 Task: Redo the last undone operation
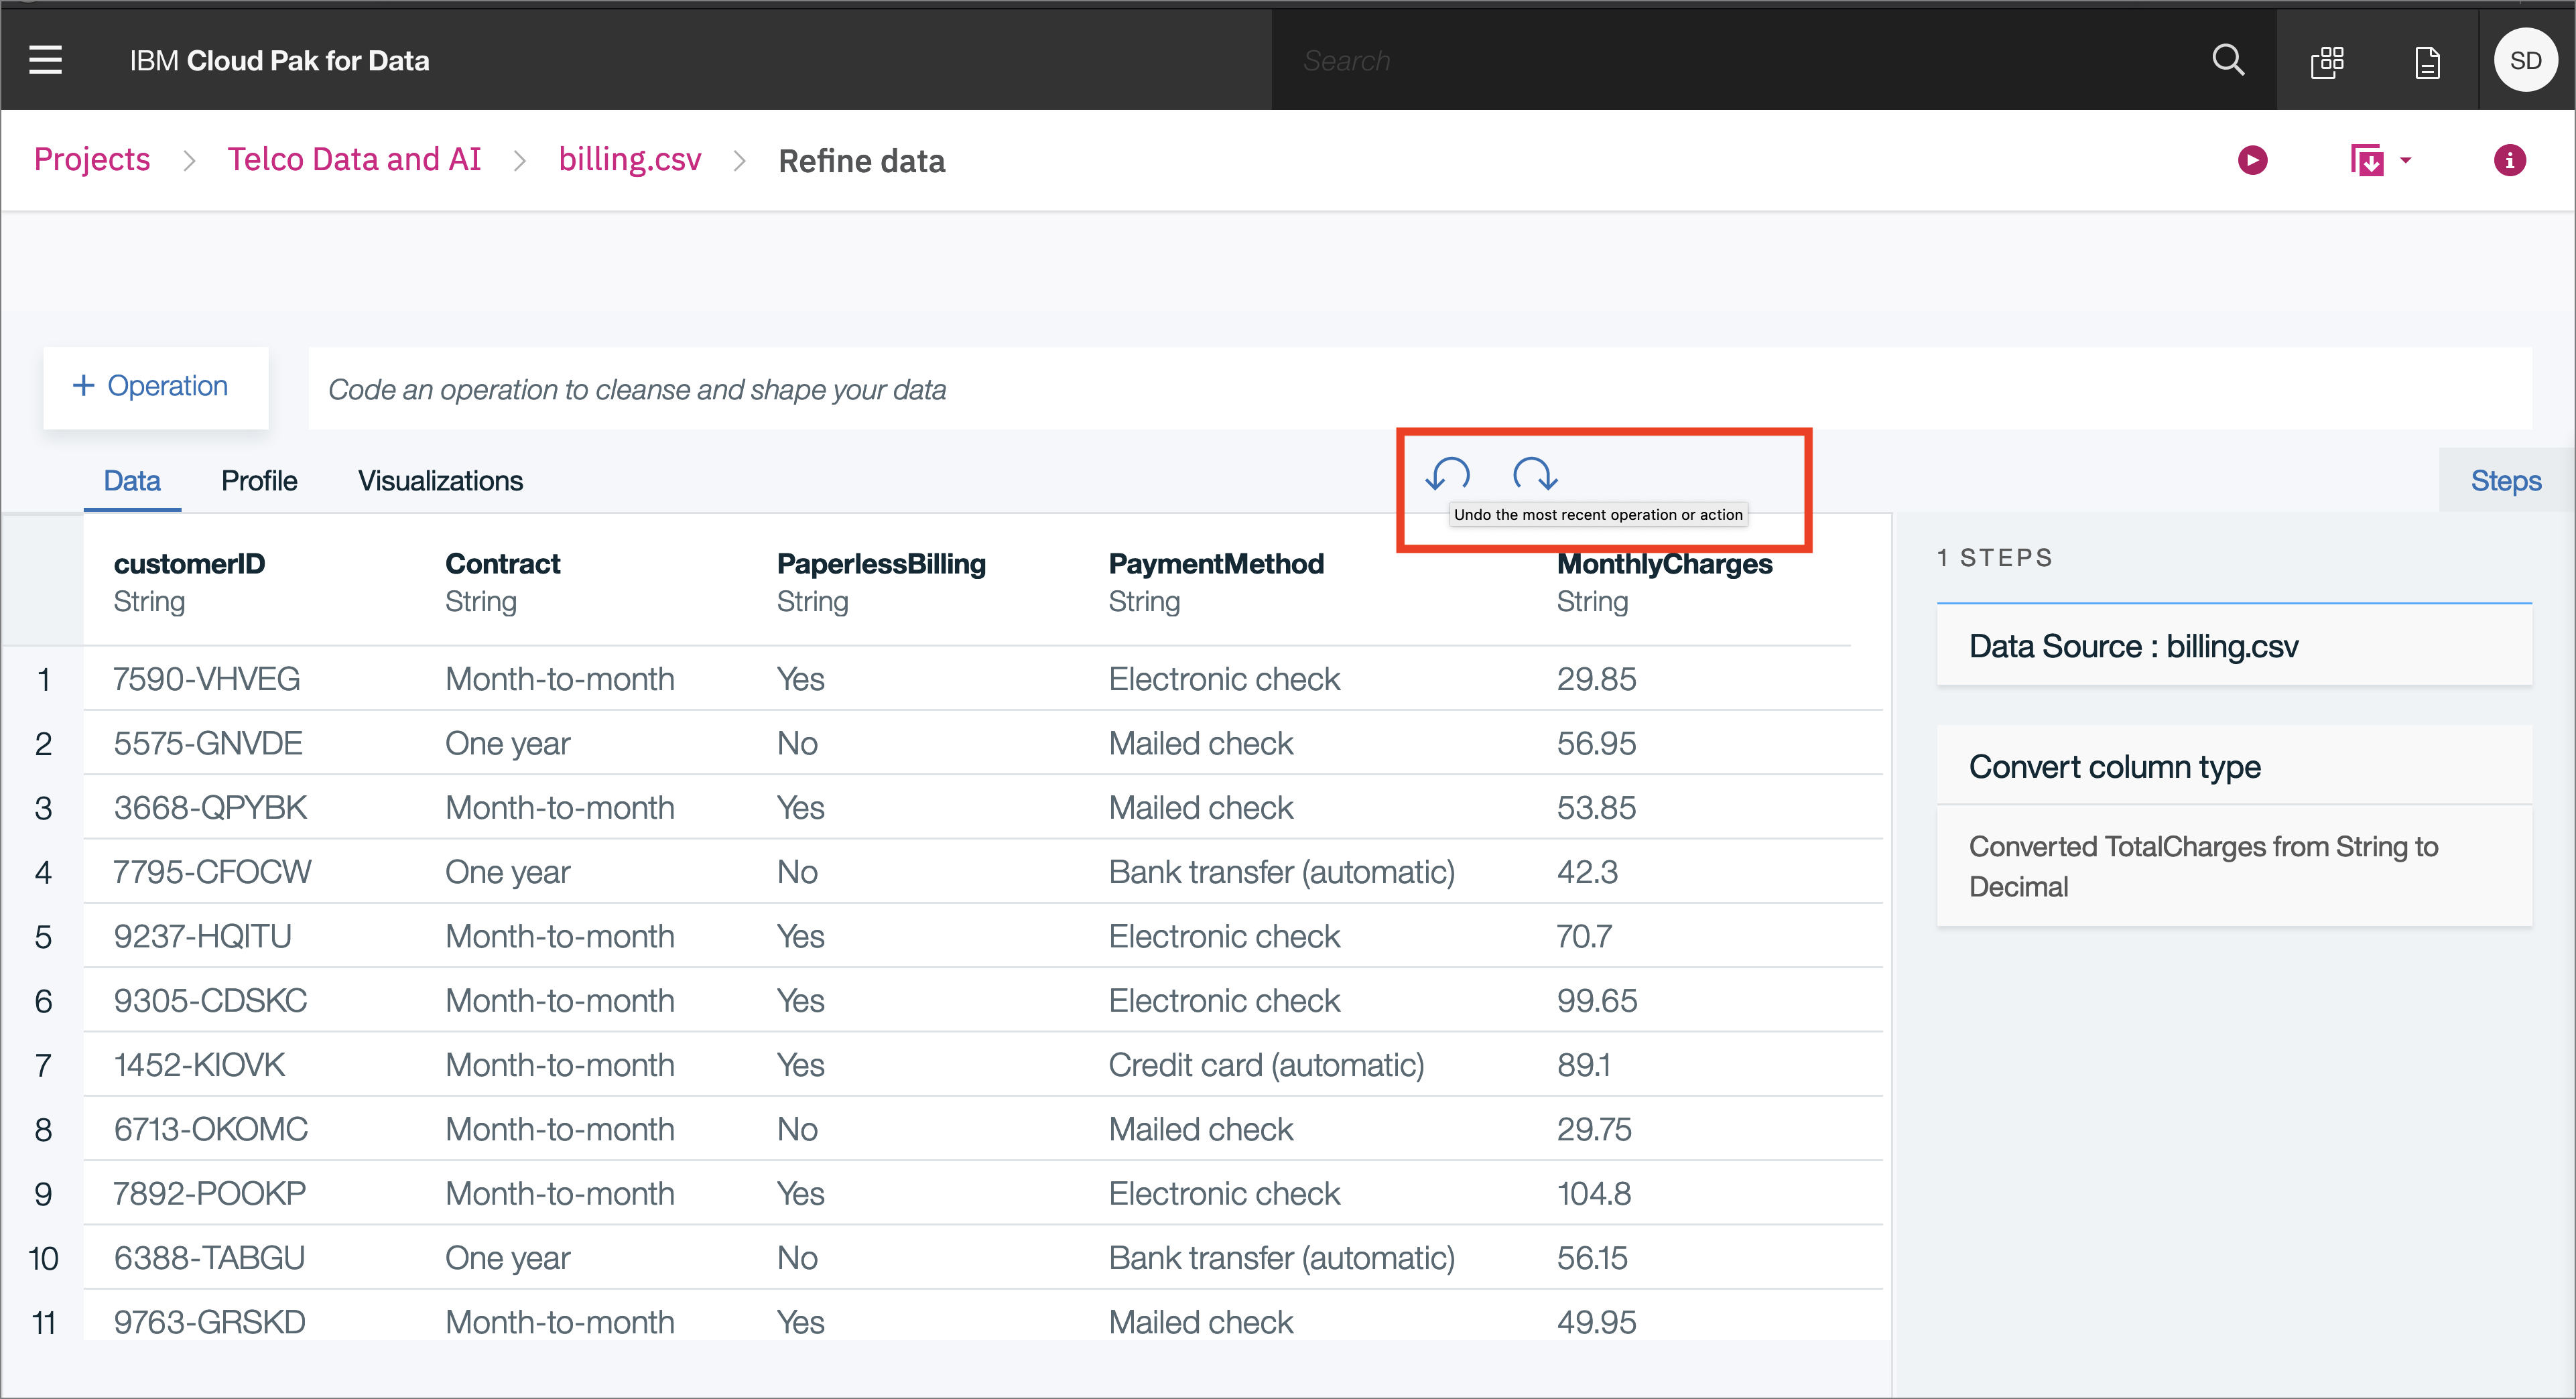coord(1534,474)
